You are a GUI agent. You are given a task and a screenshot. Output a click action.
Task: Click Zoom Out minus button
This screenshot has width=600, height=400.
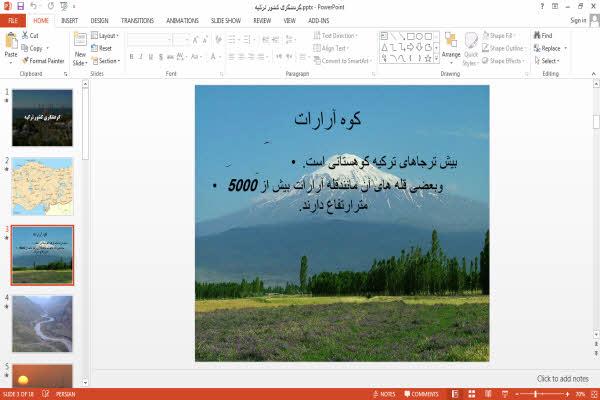click(517, 394)
